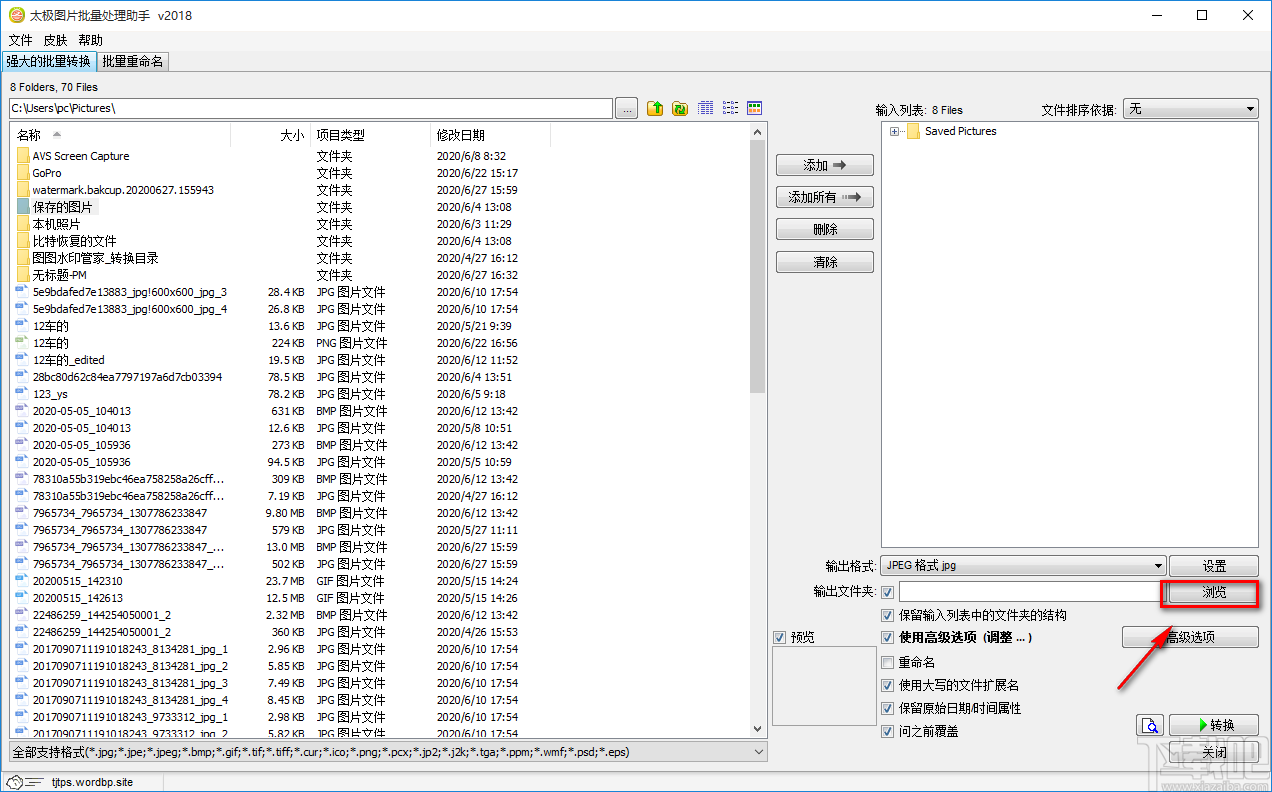Image resolution: width=1272 pixels, height=792 pixels.
Task: Toggle 使用高级选项 checkbox
Action: [888, 638]
